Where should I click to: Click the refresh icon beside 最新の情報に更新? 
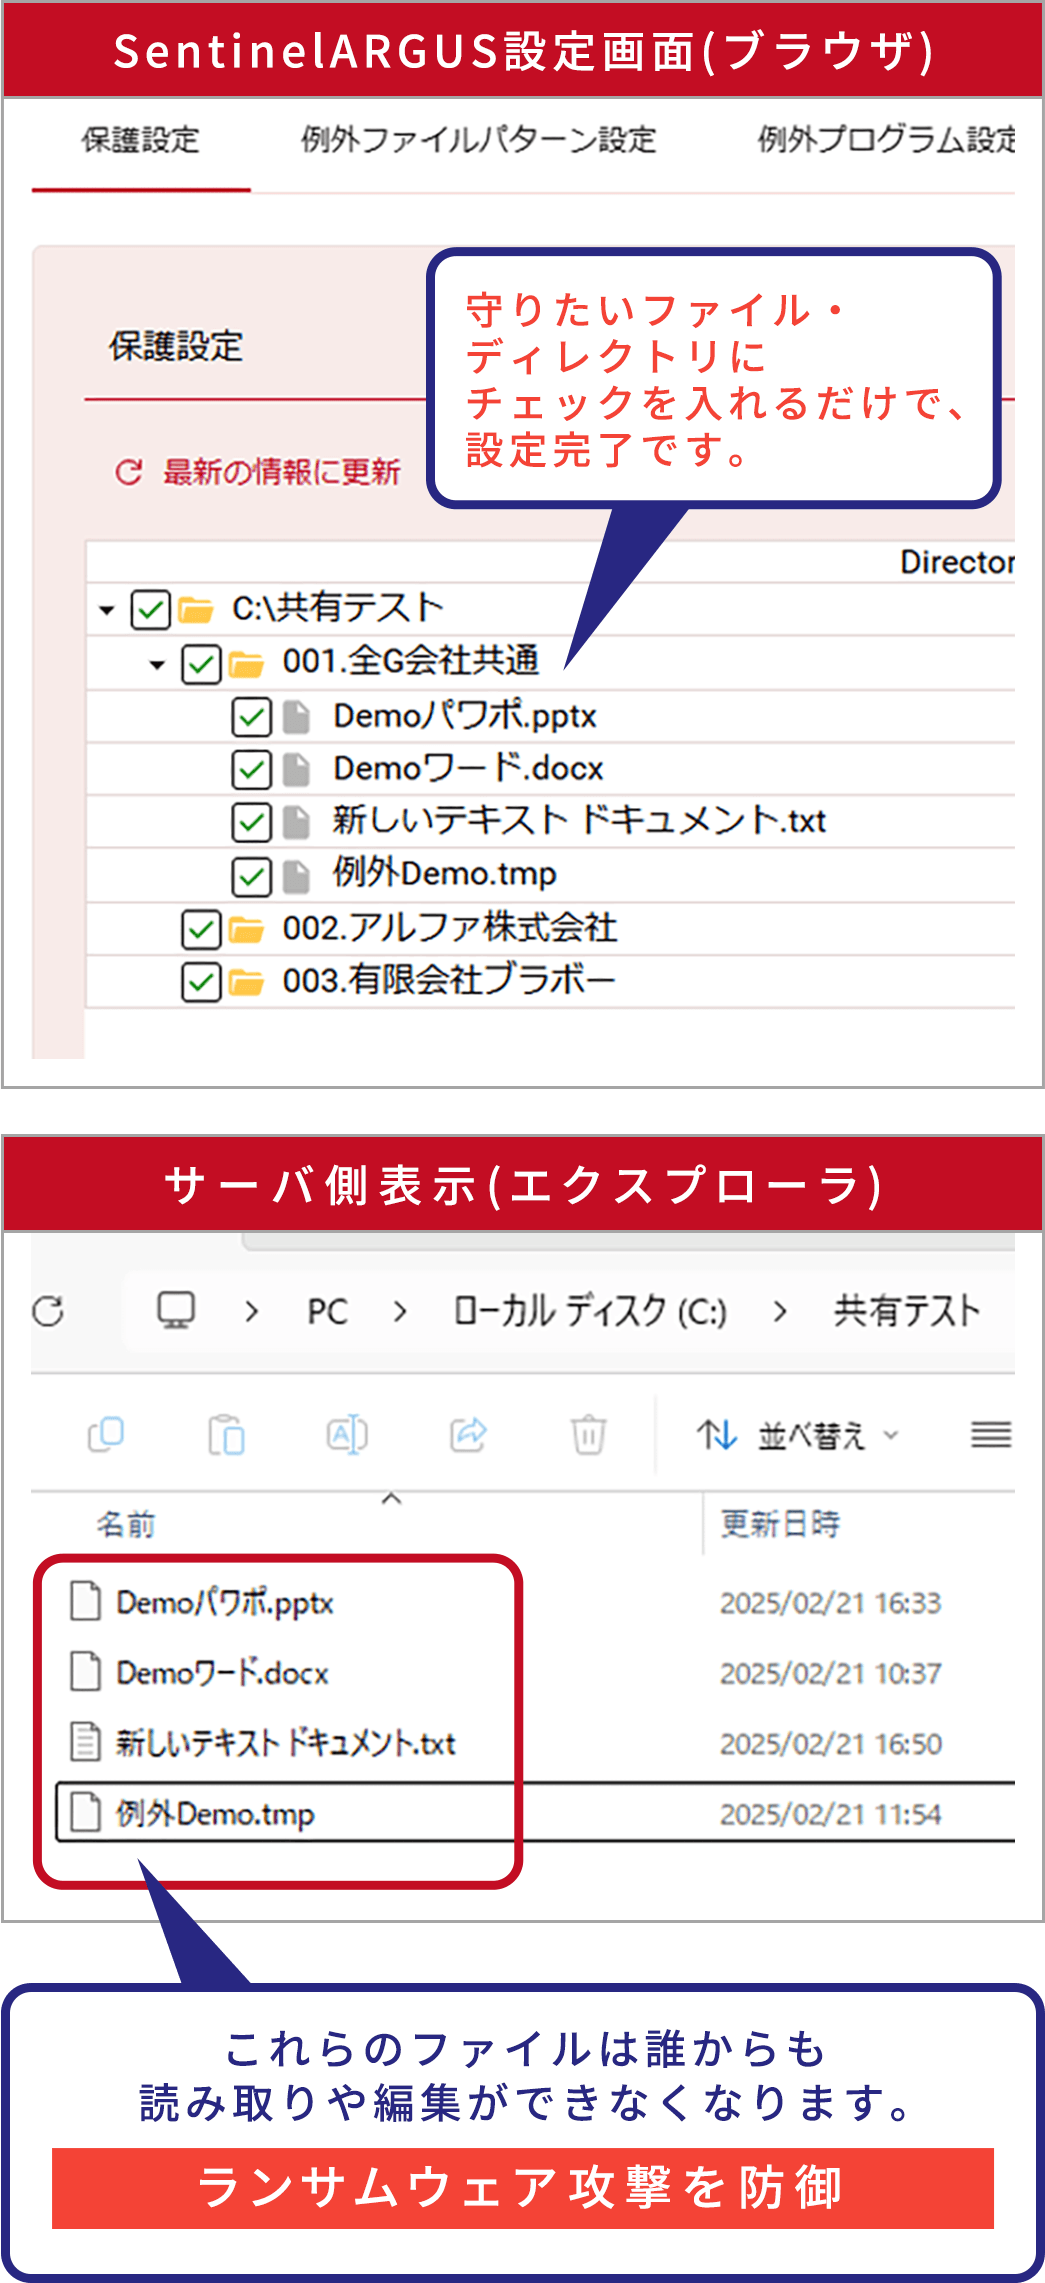point(129,471)
